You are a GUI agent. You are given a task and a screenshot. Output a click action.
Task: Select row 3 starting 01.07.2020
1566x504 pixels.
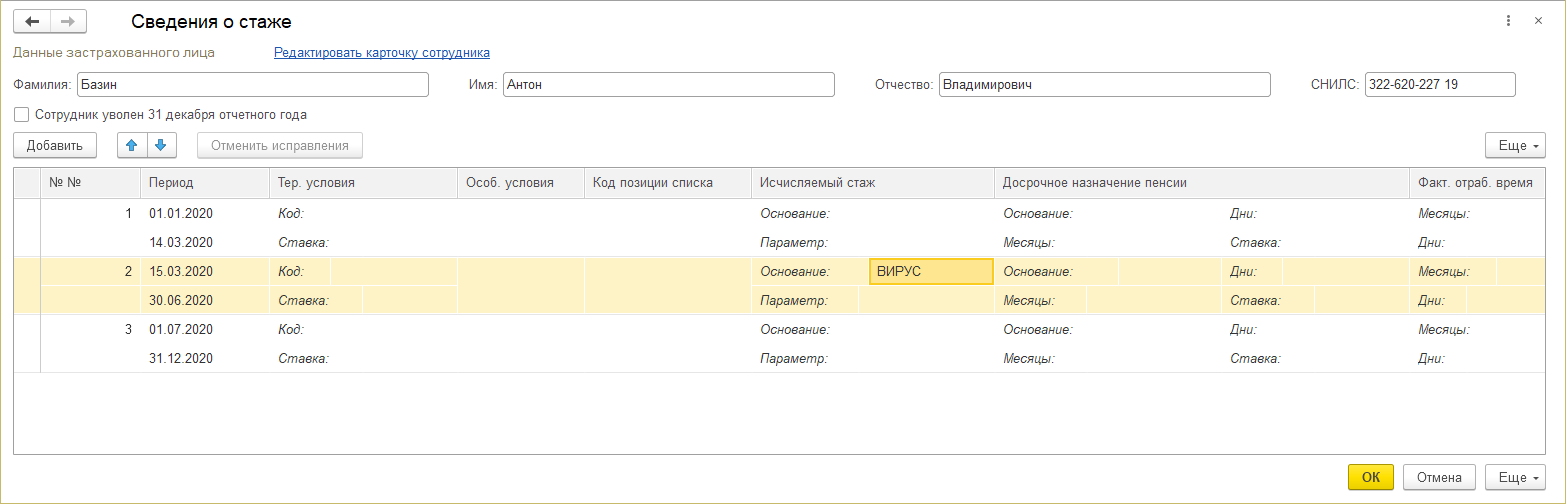181,329
